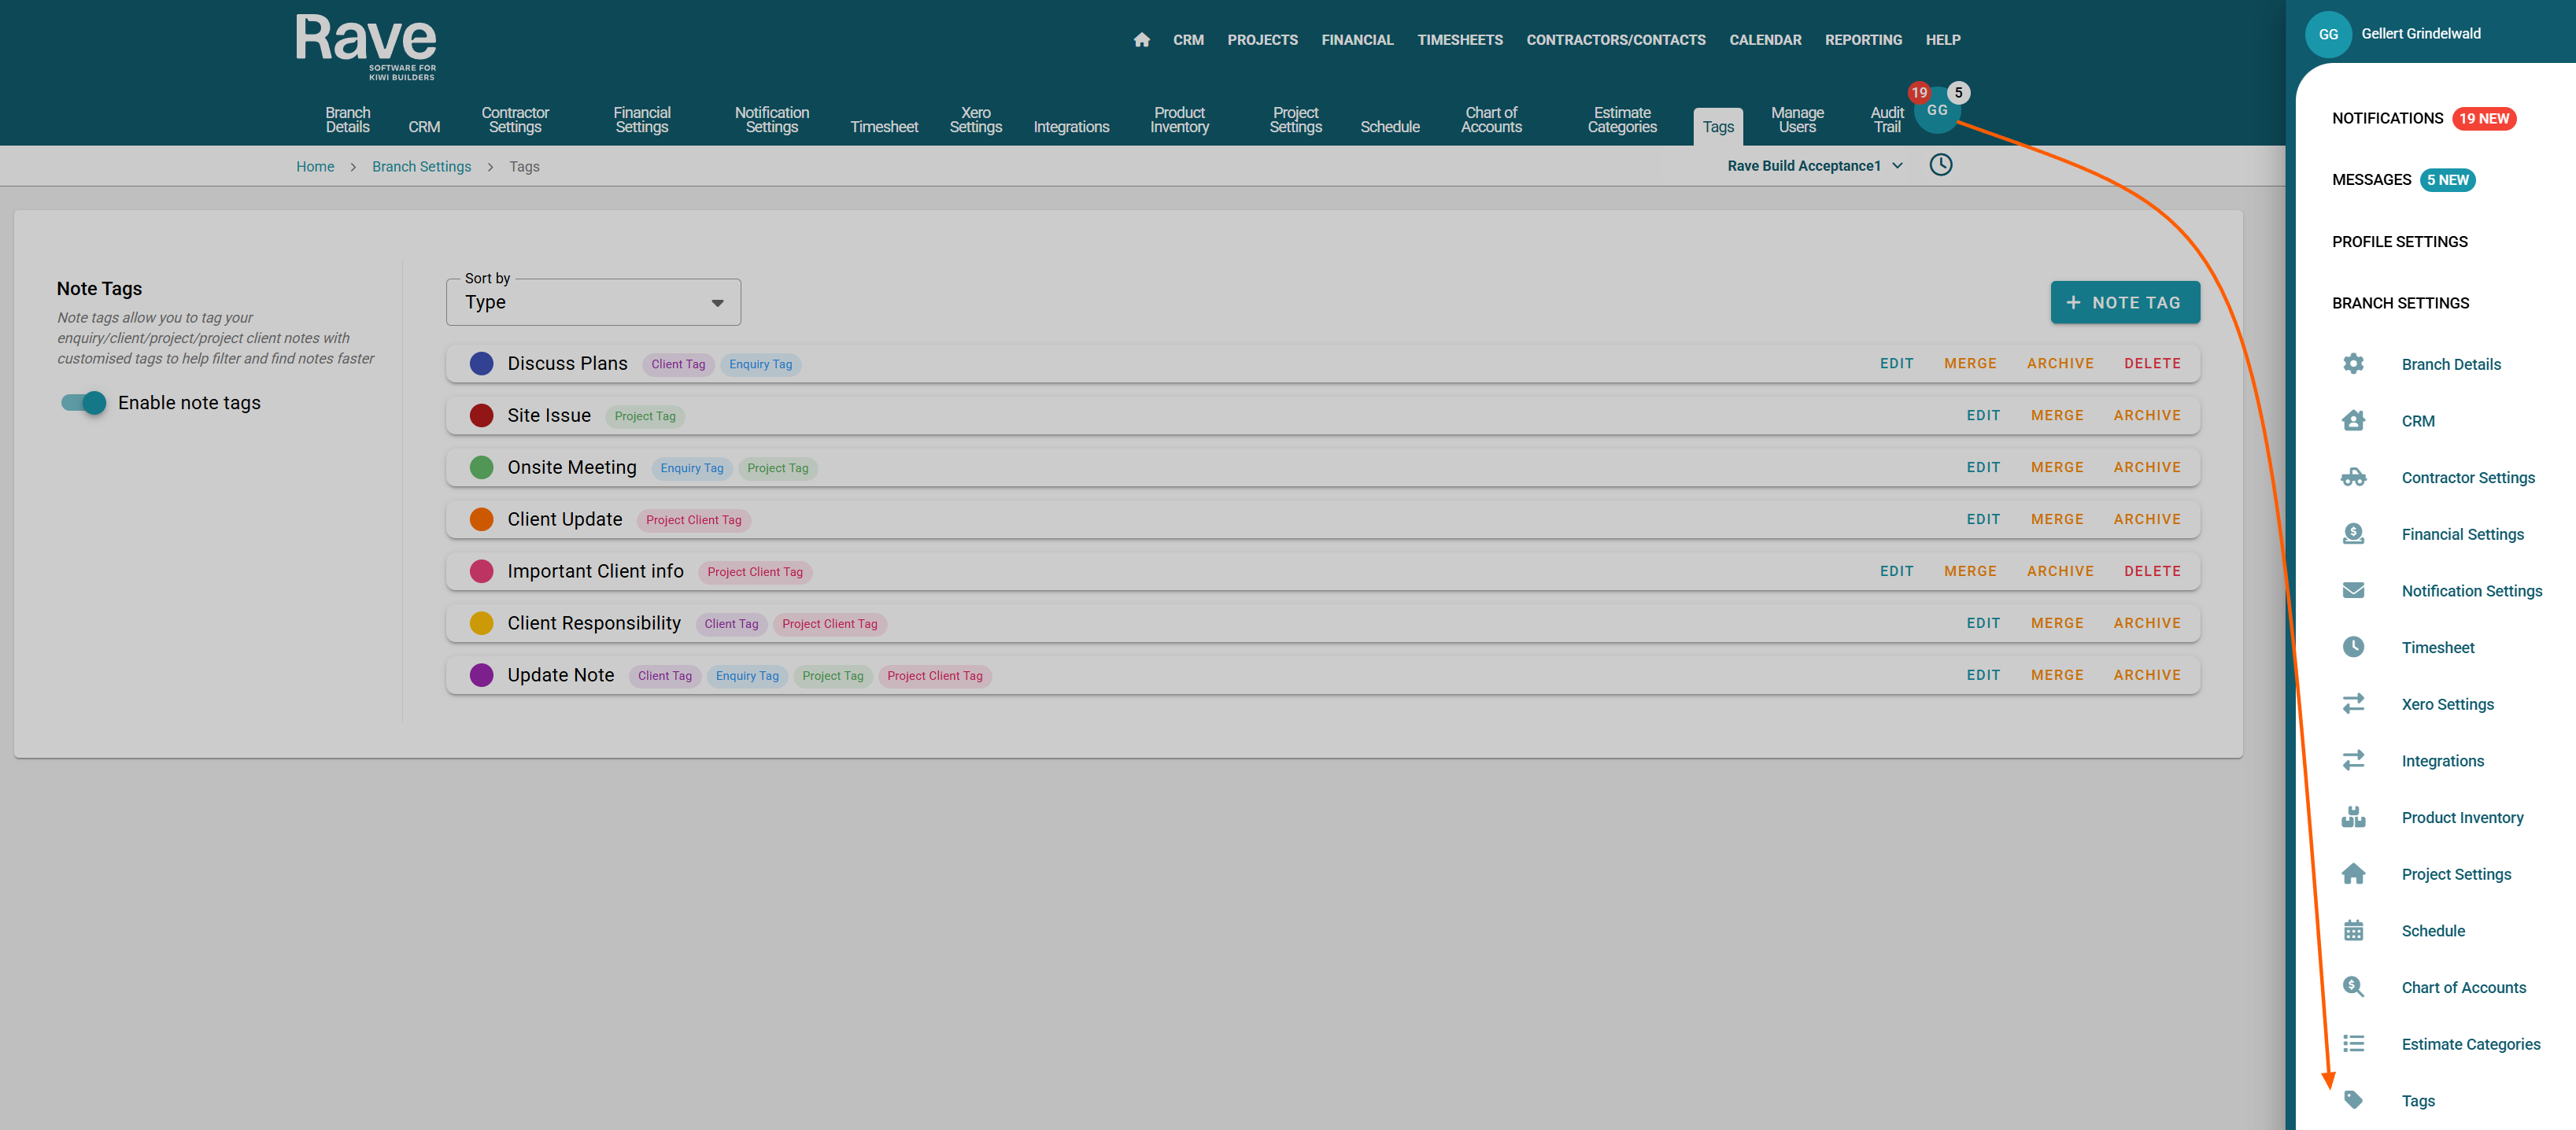Image resolution: width=2576 pixels, height=1130 pixels.
Task: Expand the Rave Build Acceptance1 branch selector
Action: tap(1813, 166)
